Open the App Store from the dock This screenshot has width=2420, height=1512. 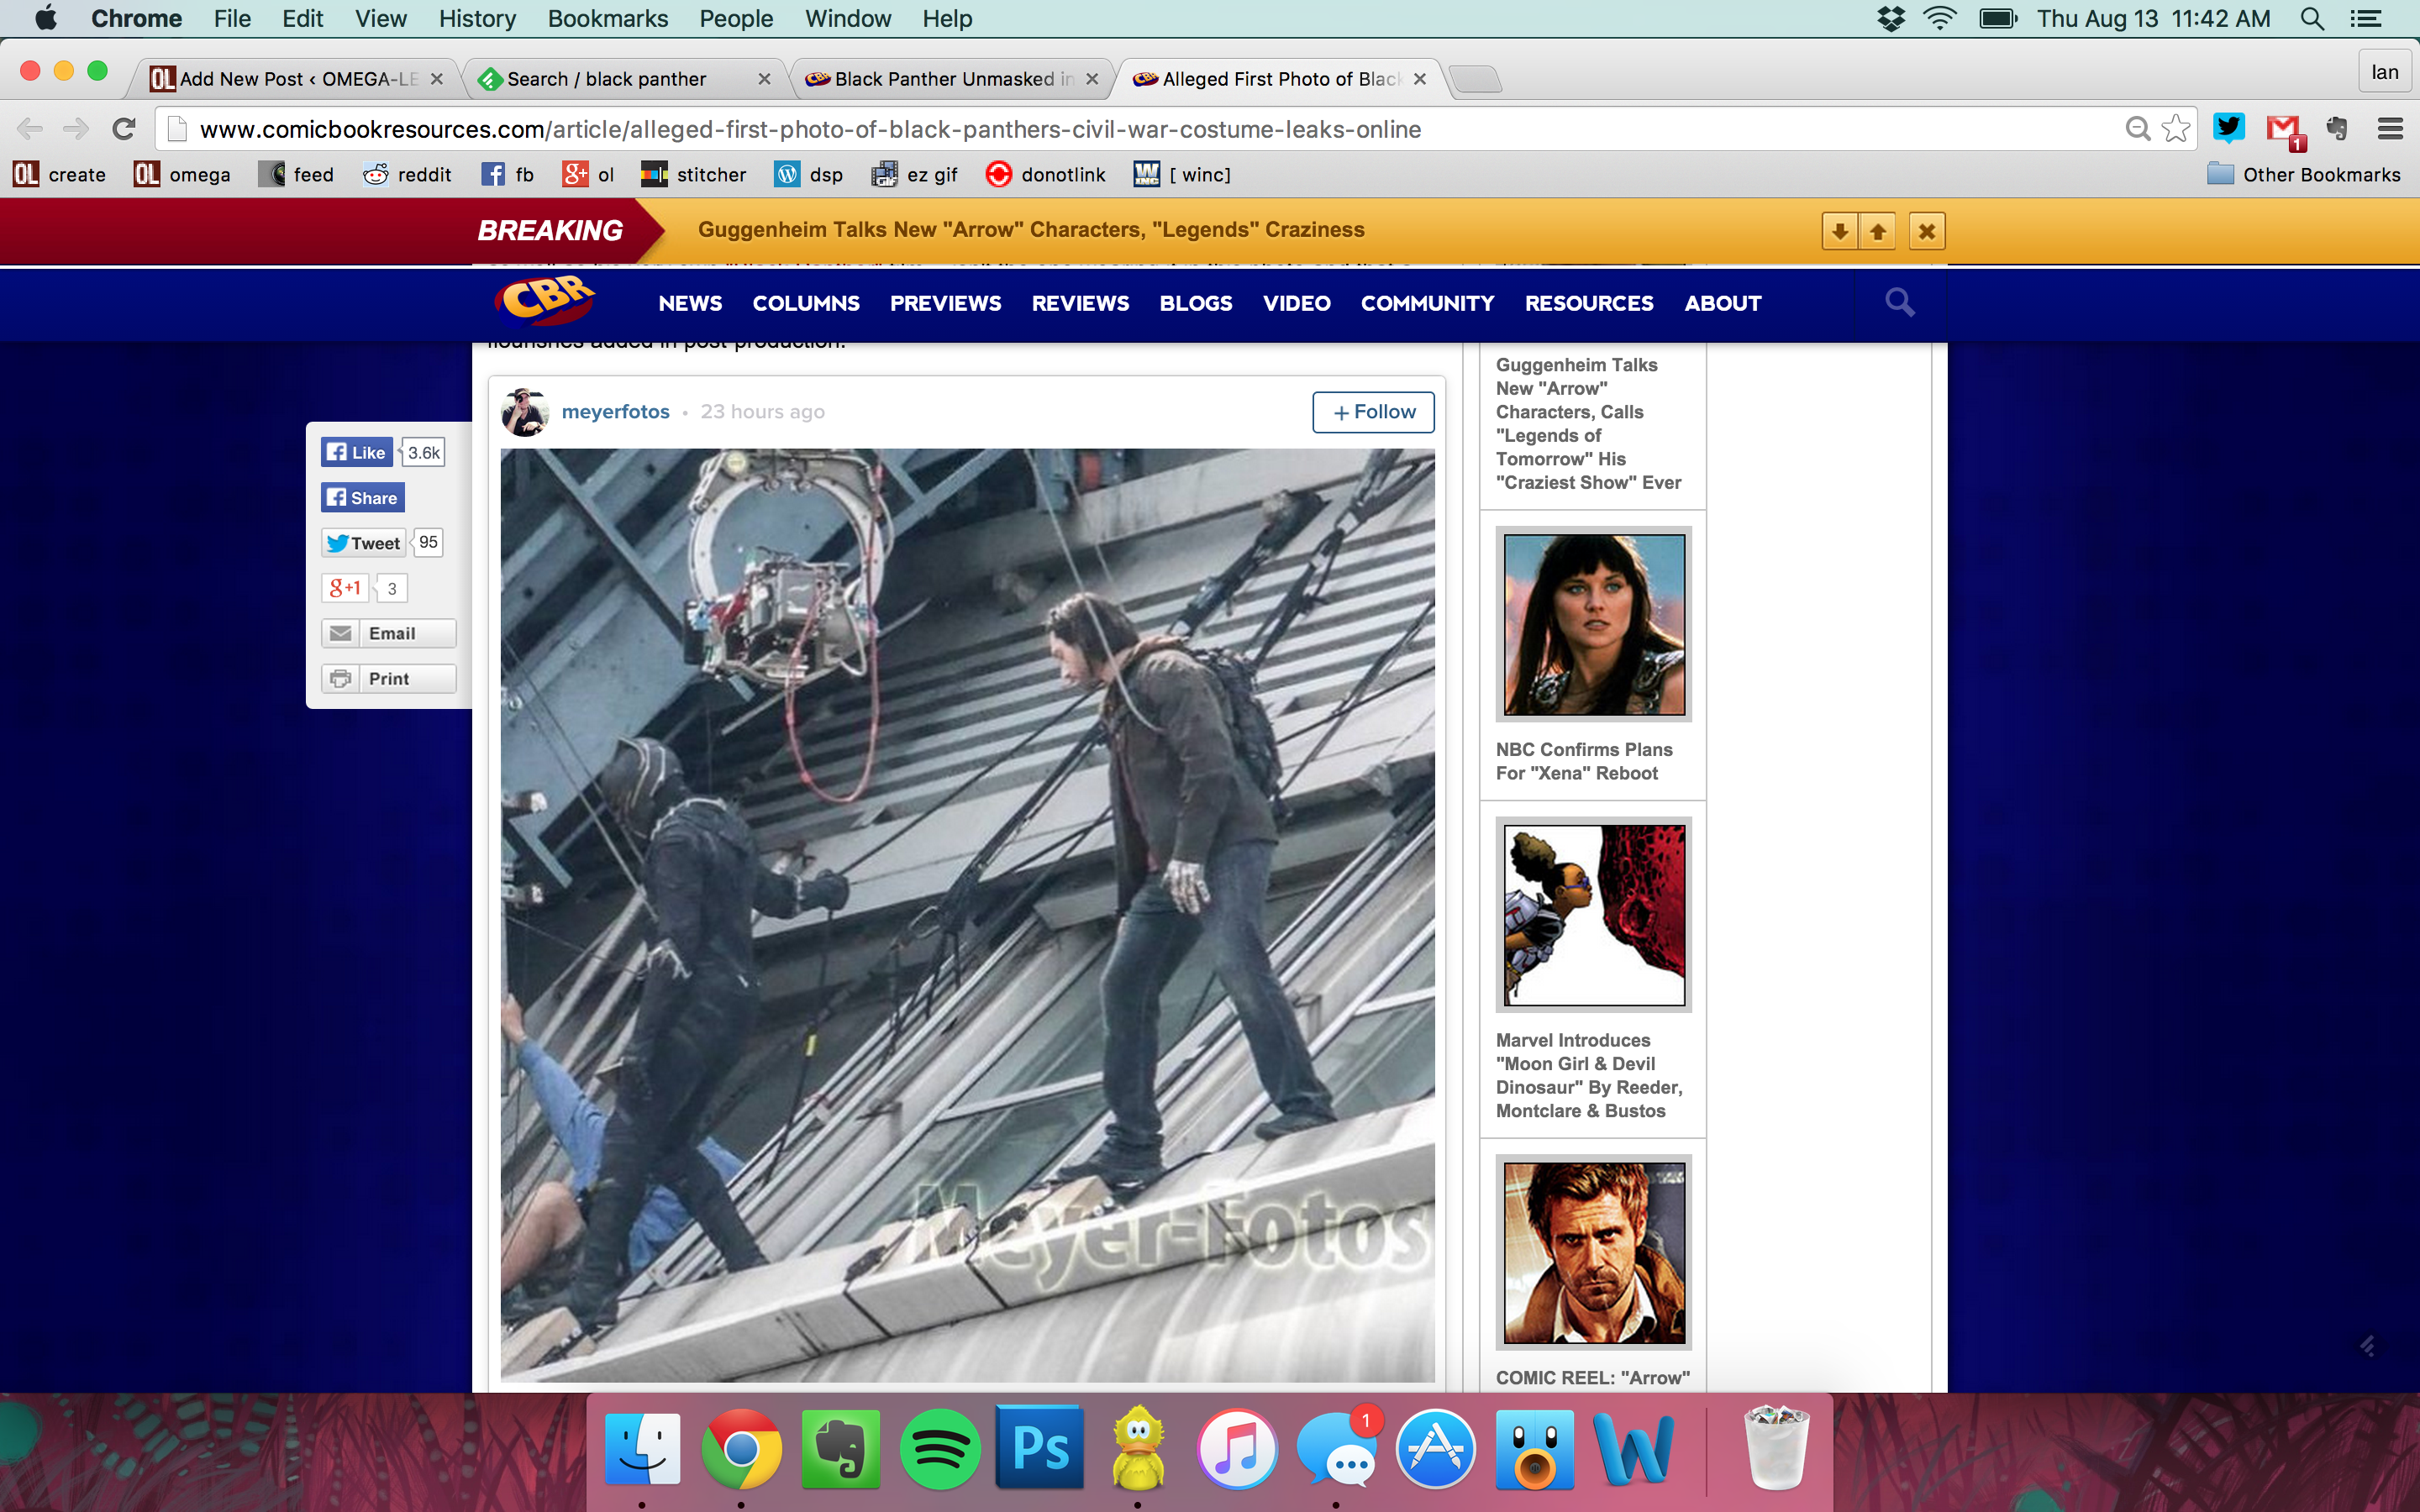tap(1436, 1448)
